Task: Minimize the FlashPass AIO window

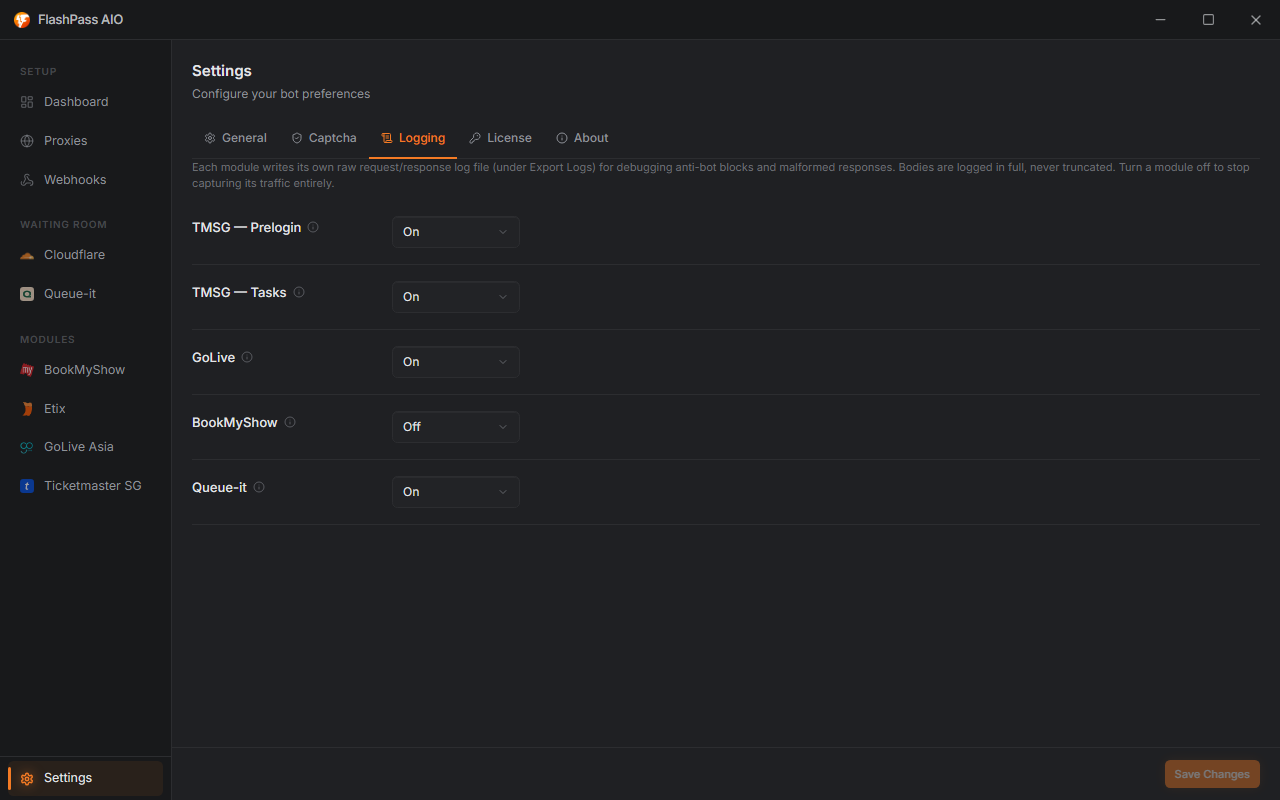Action: click(1161, 20)
